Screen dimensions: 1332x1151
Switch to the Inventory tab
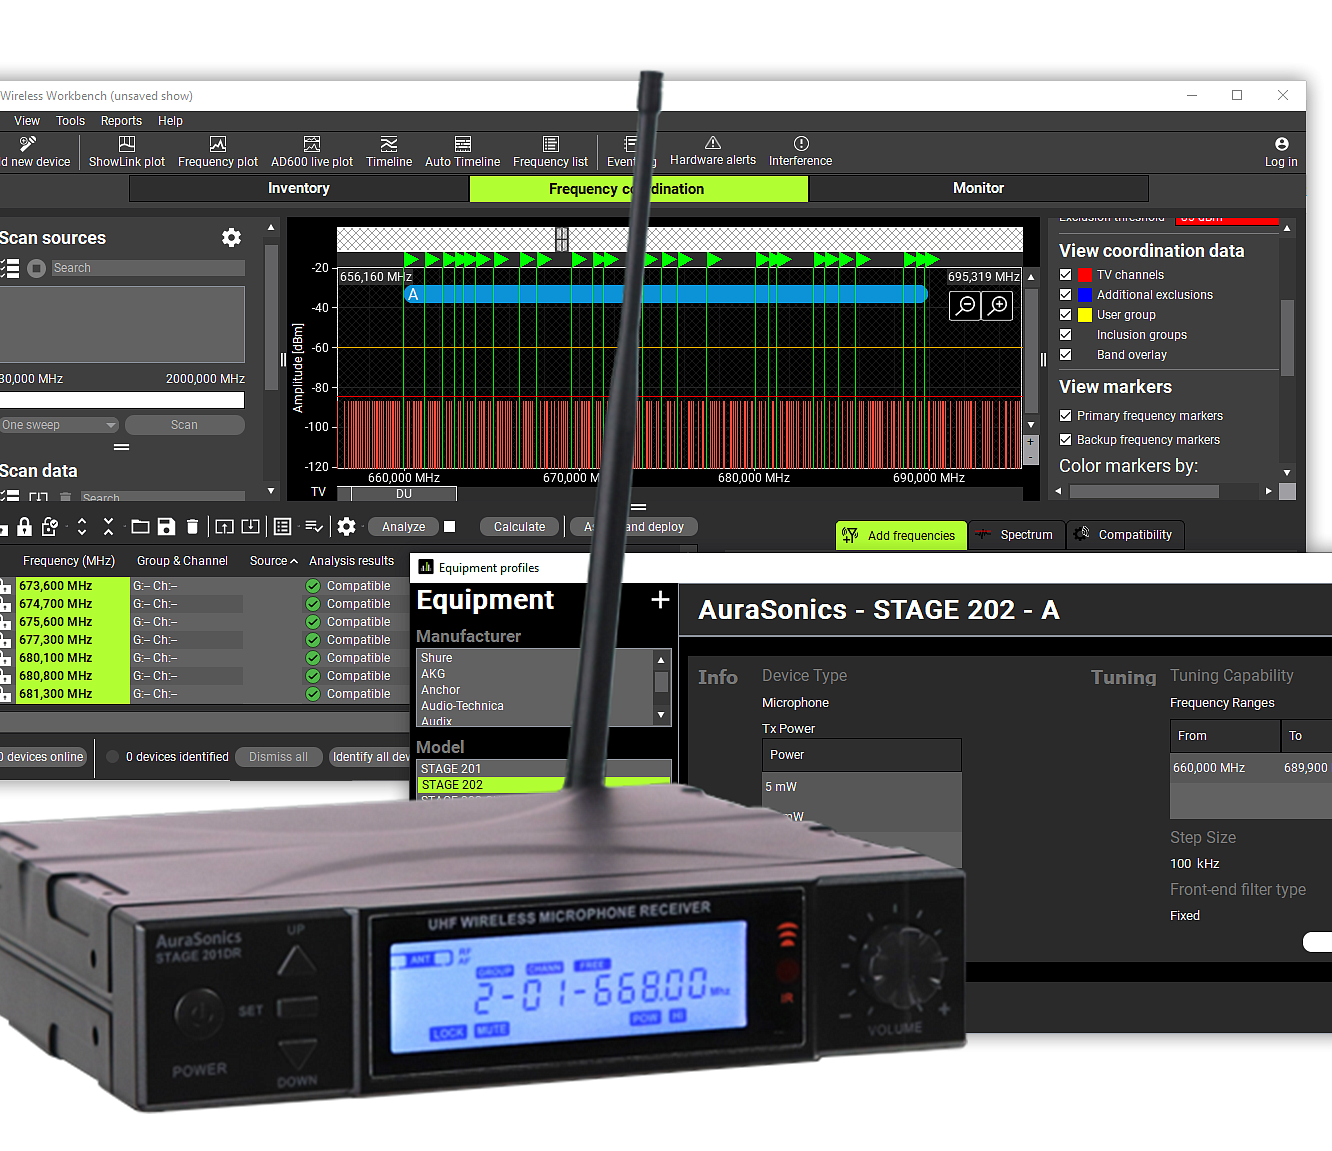299,188
